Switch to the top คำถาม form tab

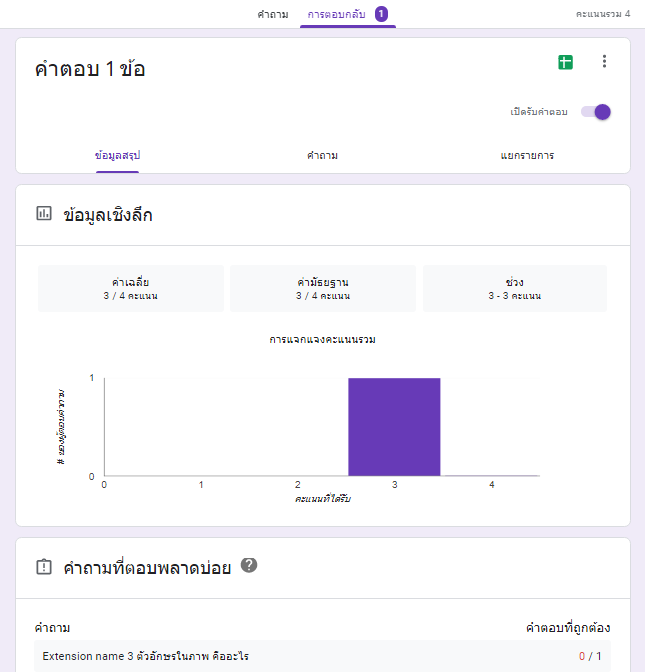(x=273, y=15)
